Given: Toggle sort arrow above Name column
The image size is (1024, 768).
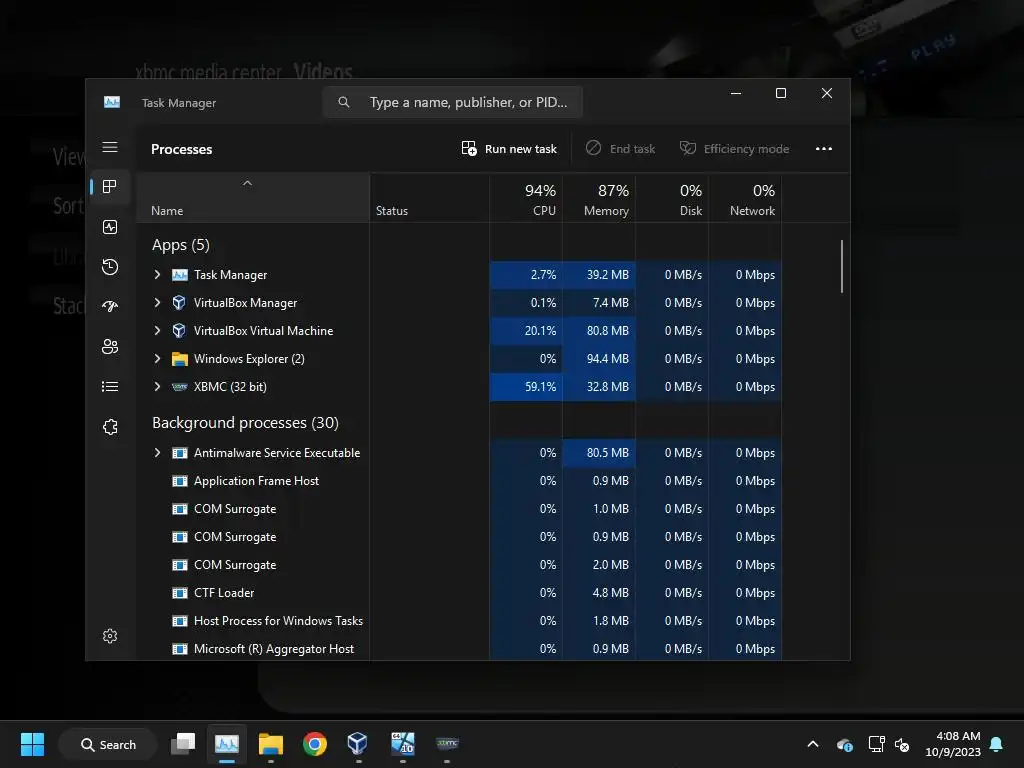Looking at the screenshot, I should 247,184.
